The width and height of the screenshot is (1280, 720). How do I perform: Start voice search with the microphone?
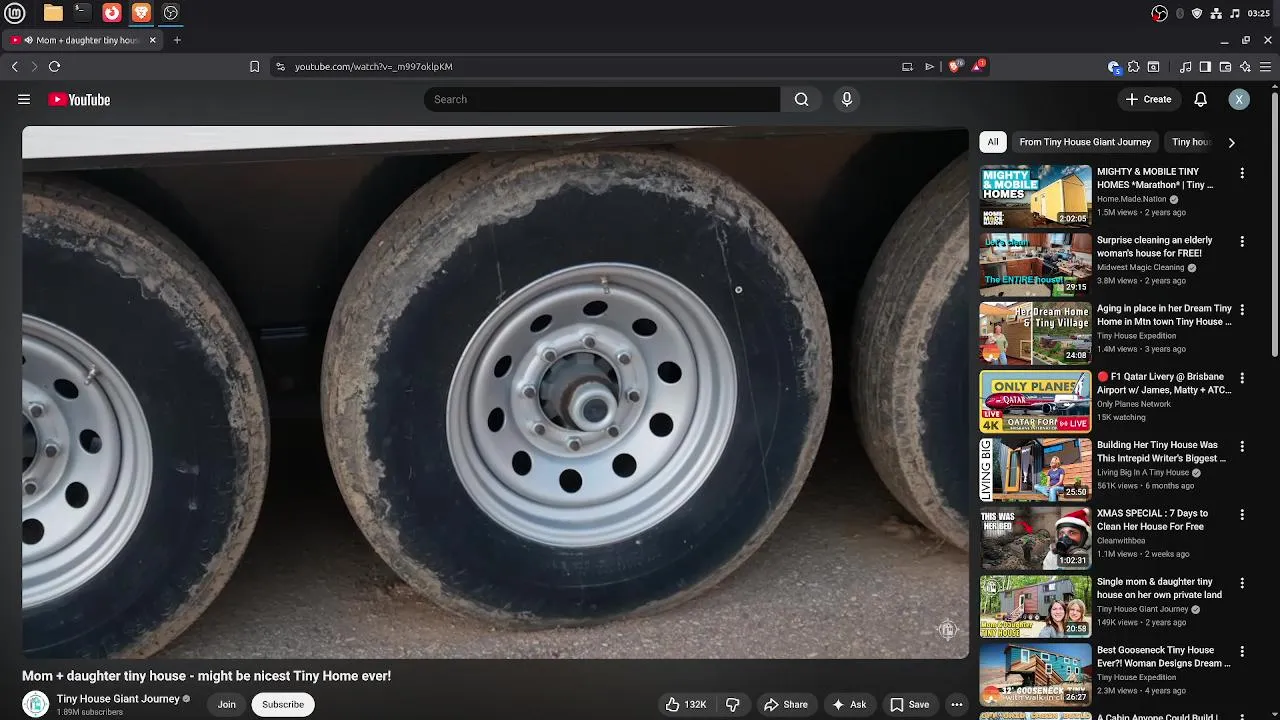[x=847, y=99]
